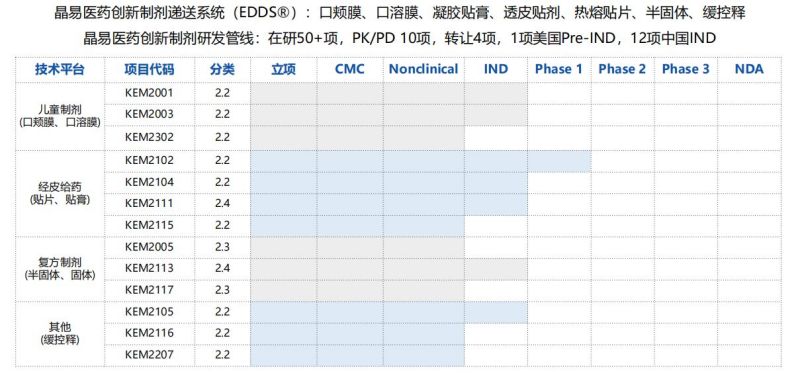Click project code KEM2115
Image resolution: width=800 pixels, height=373 pixels.
point(149,225)
